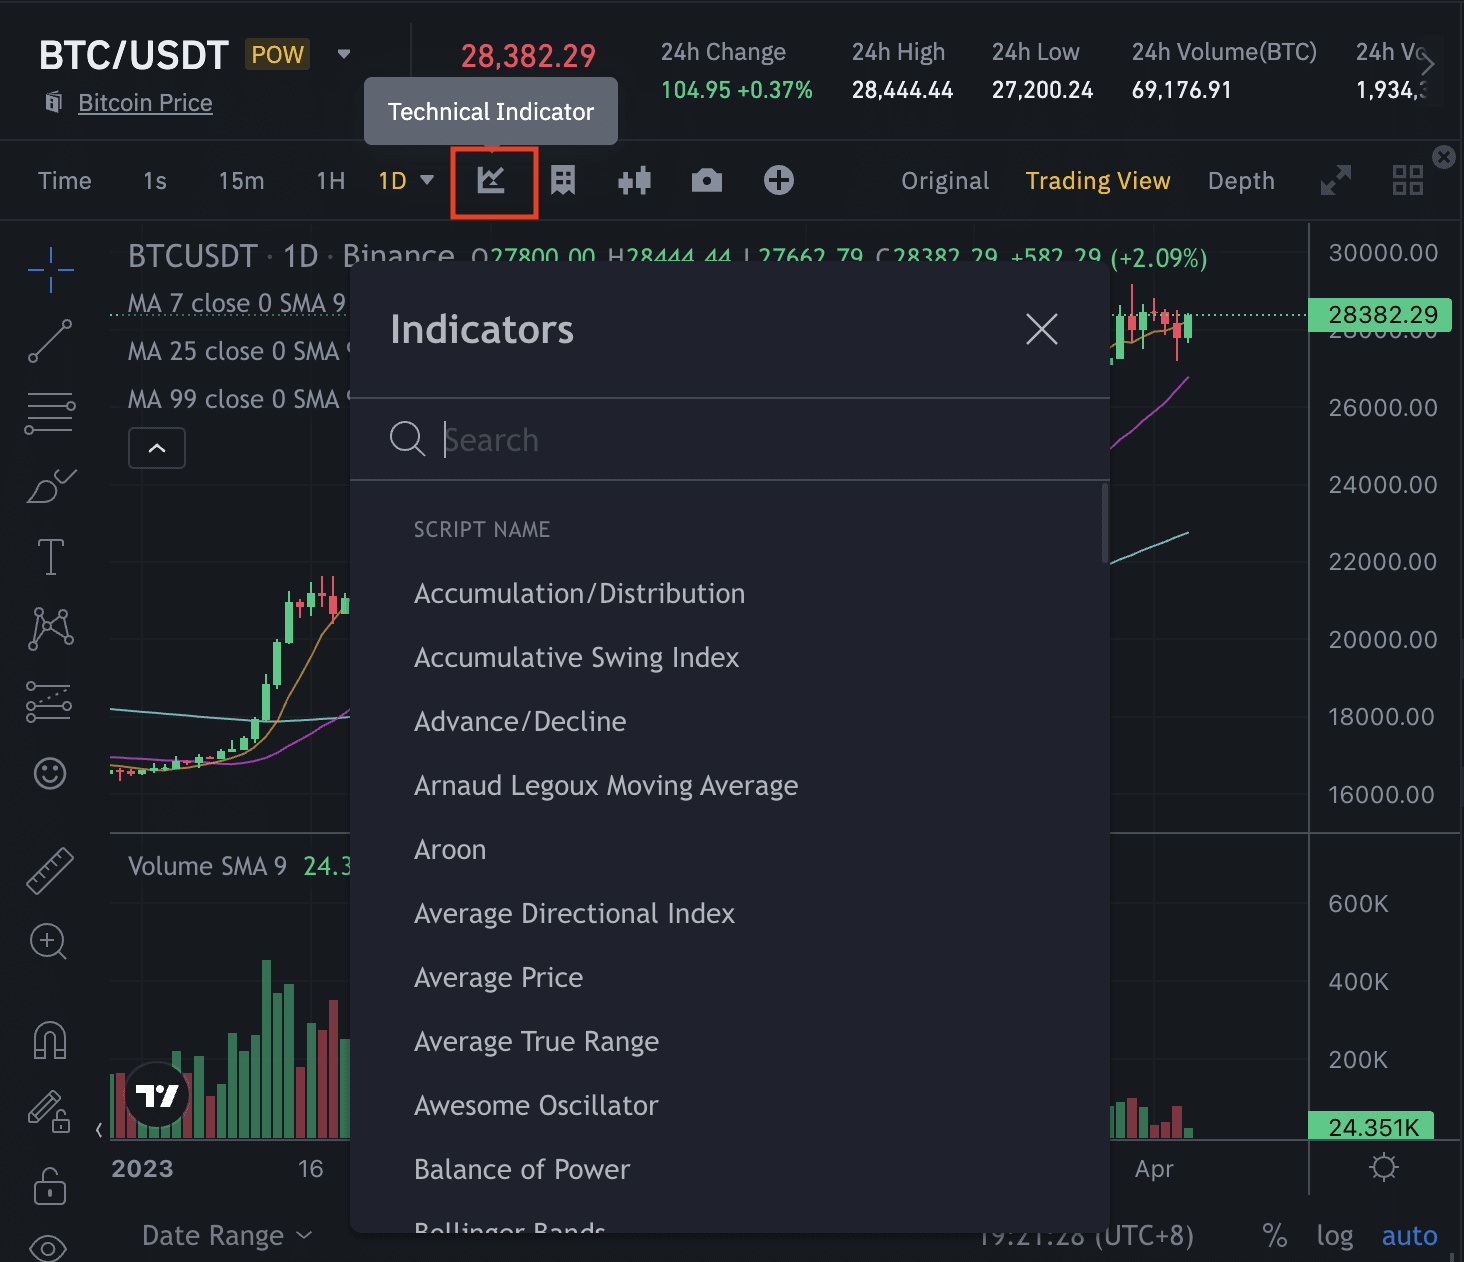Select the connected-nodes pattern tool
Image resolution: width=1464 pixels, height=1262 pixels.
[50, 629]
